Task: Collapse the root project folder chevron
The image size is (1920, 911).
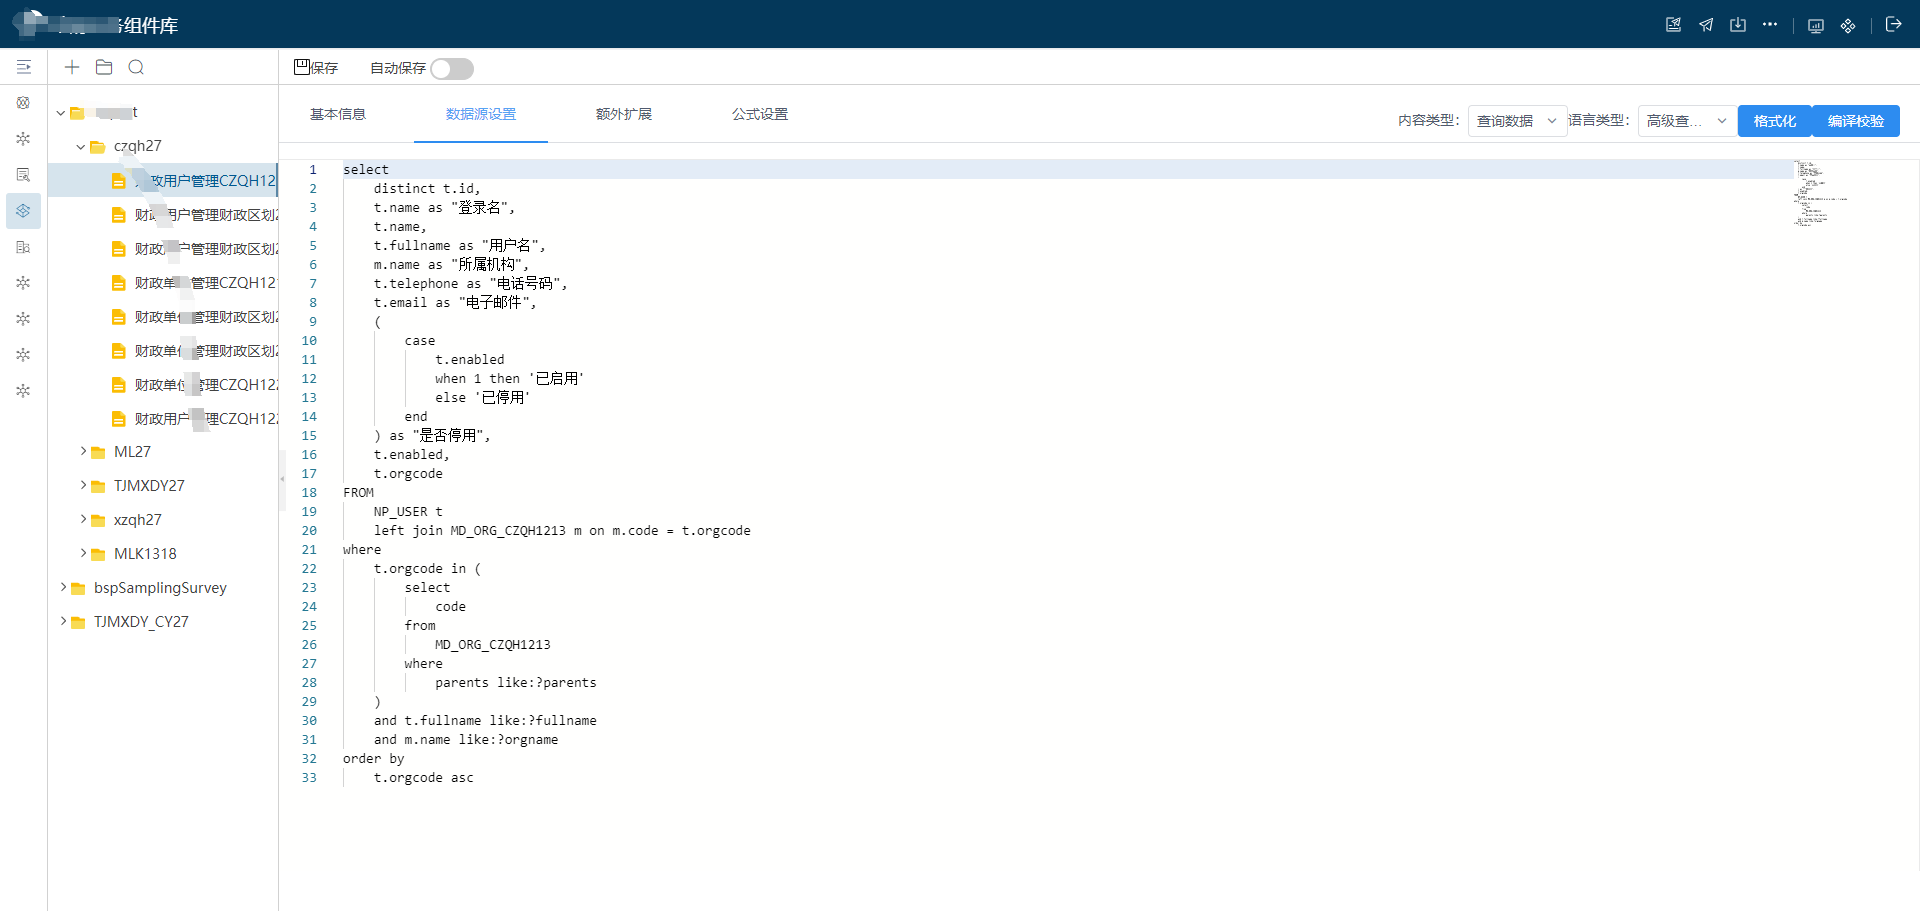Action: click(61, 113)
